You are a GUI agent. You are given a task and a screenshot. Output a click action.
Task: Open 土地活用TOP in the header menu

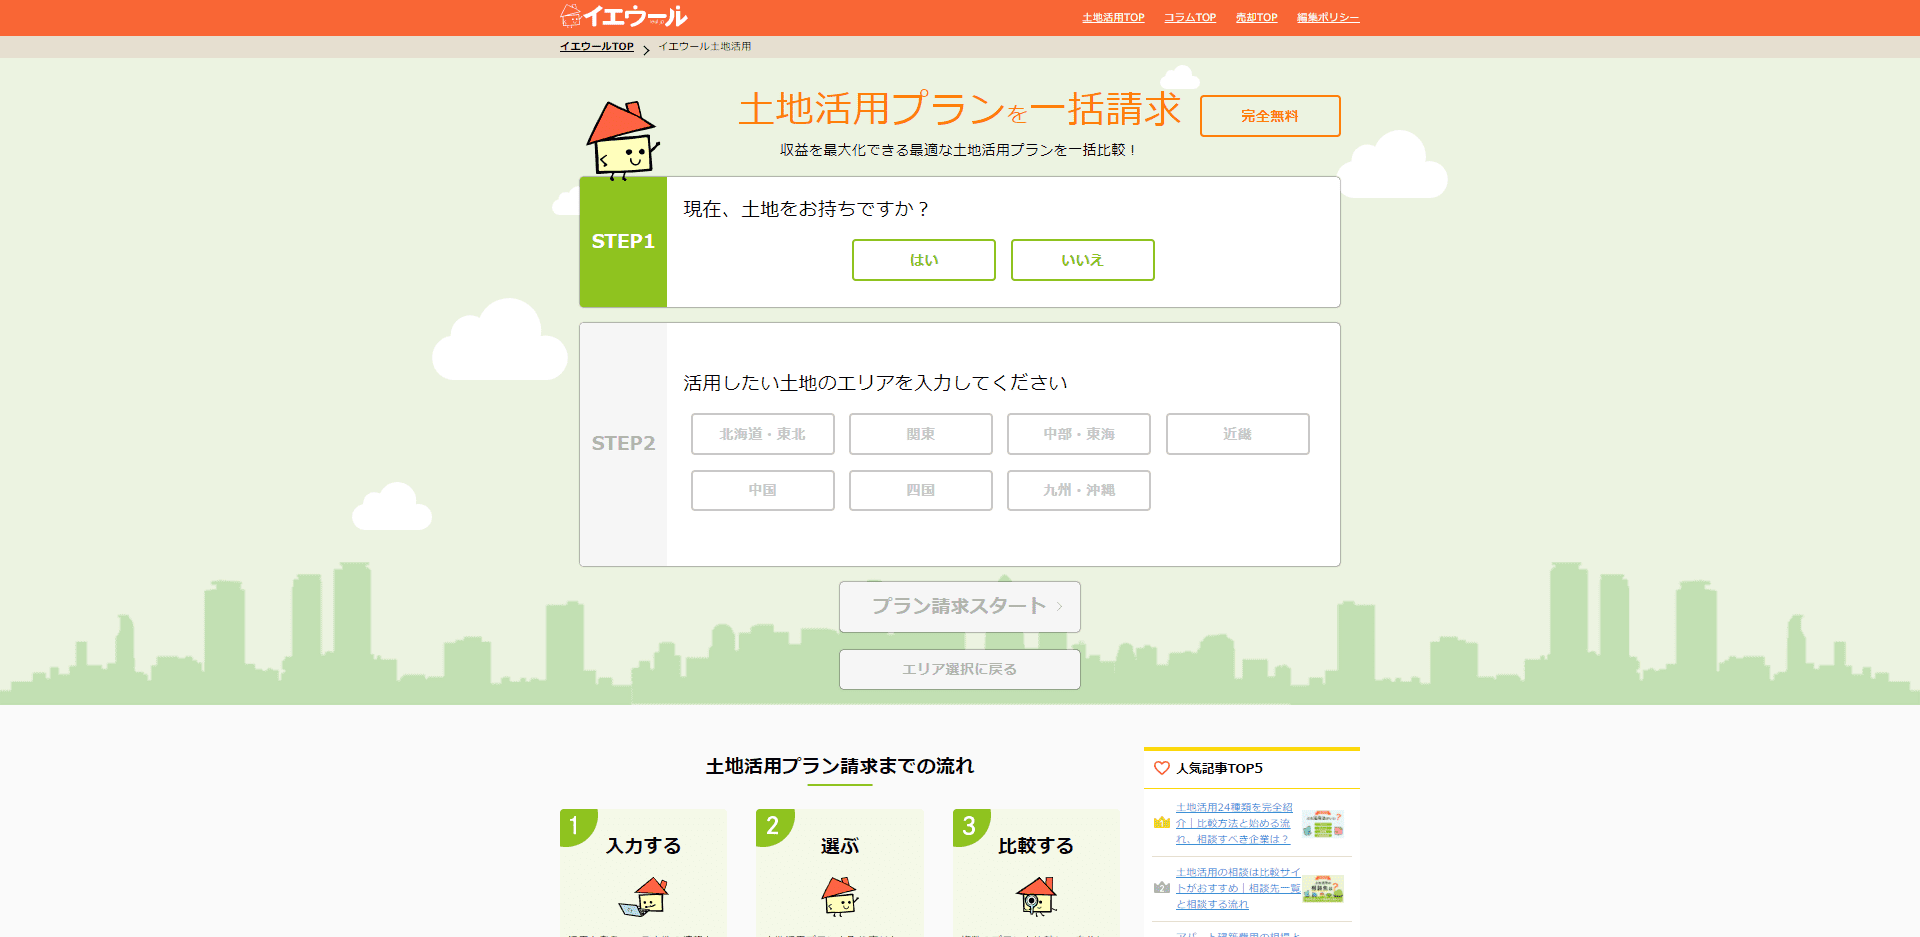point(1113,18)
